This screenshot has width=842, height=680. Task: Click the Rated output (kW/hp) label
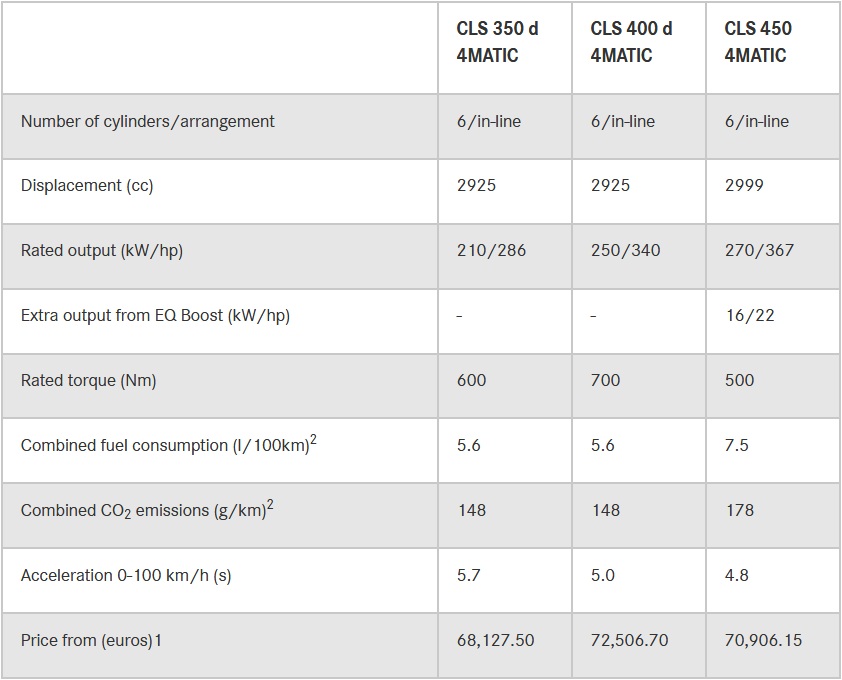[x=102, y=250]
